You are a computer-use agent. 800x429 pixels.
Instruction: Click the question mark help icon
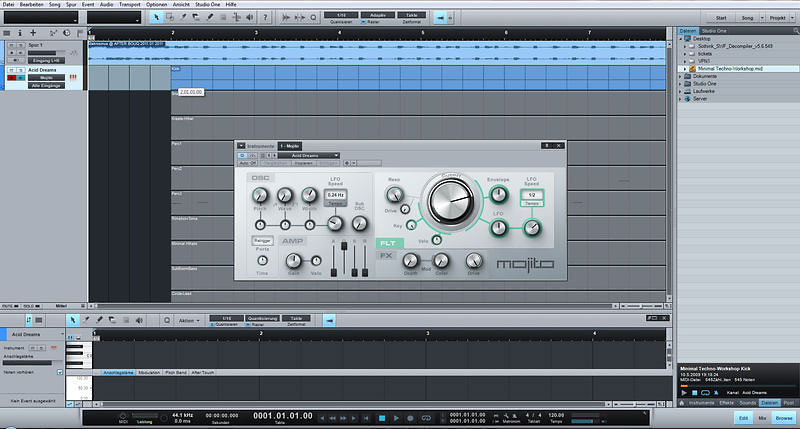tap(265, 17)
